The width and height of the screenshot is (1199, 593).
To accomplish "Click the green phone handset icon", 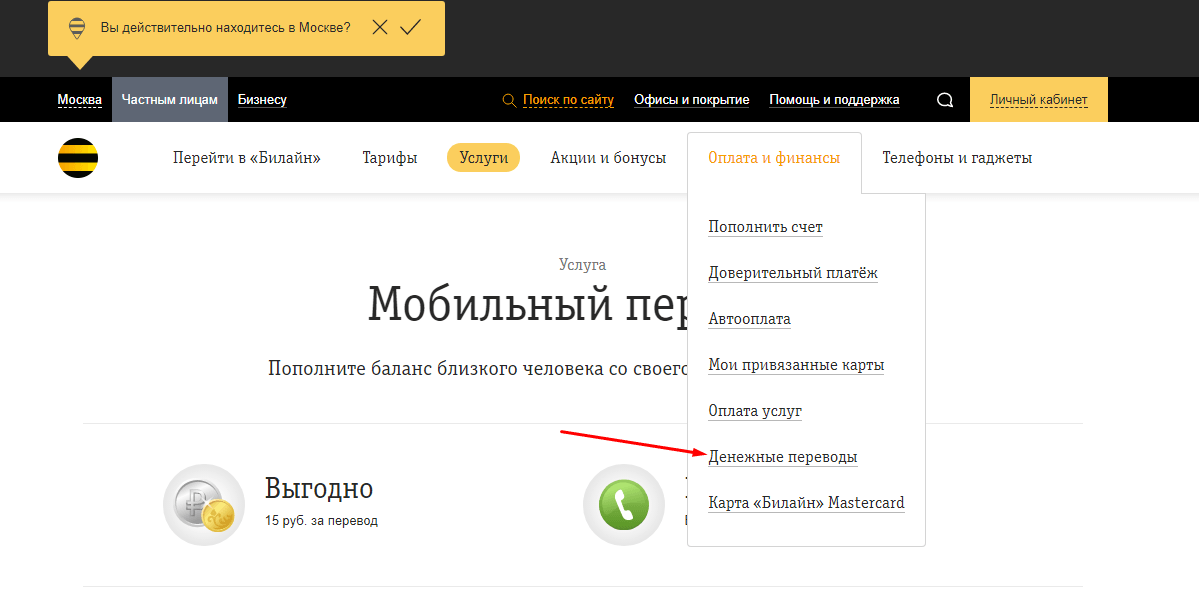I will coord(624,505).
